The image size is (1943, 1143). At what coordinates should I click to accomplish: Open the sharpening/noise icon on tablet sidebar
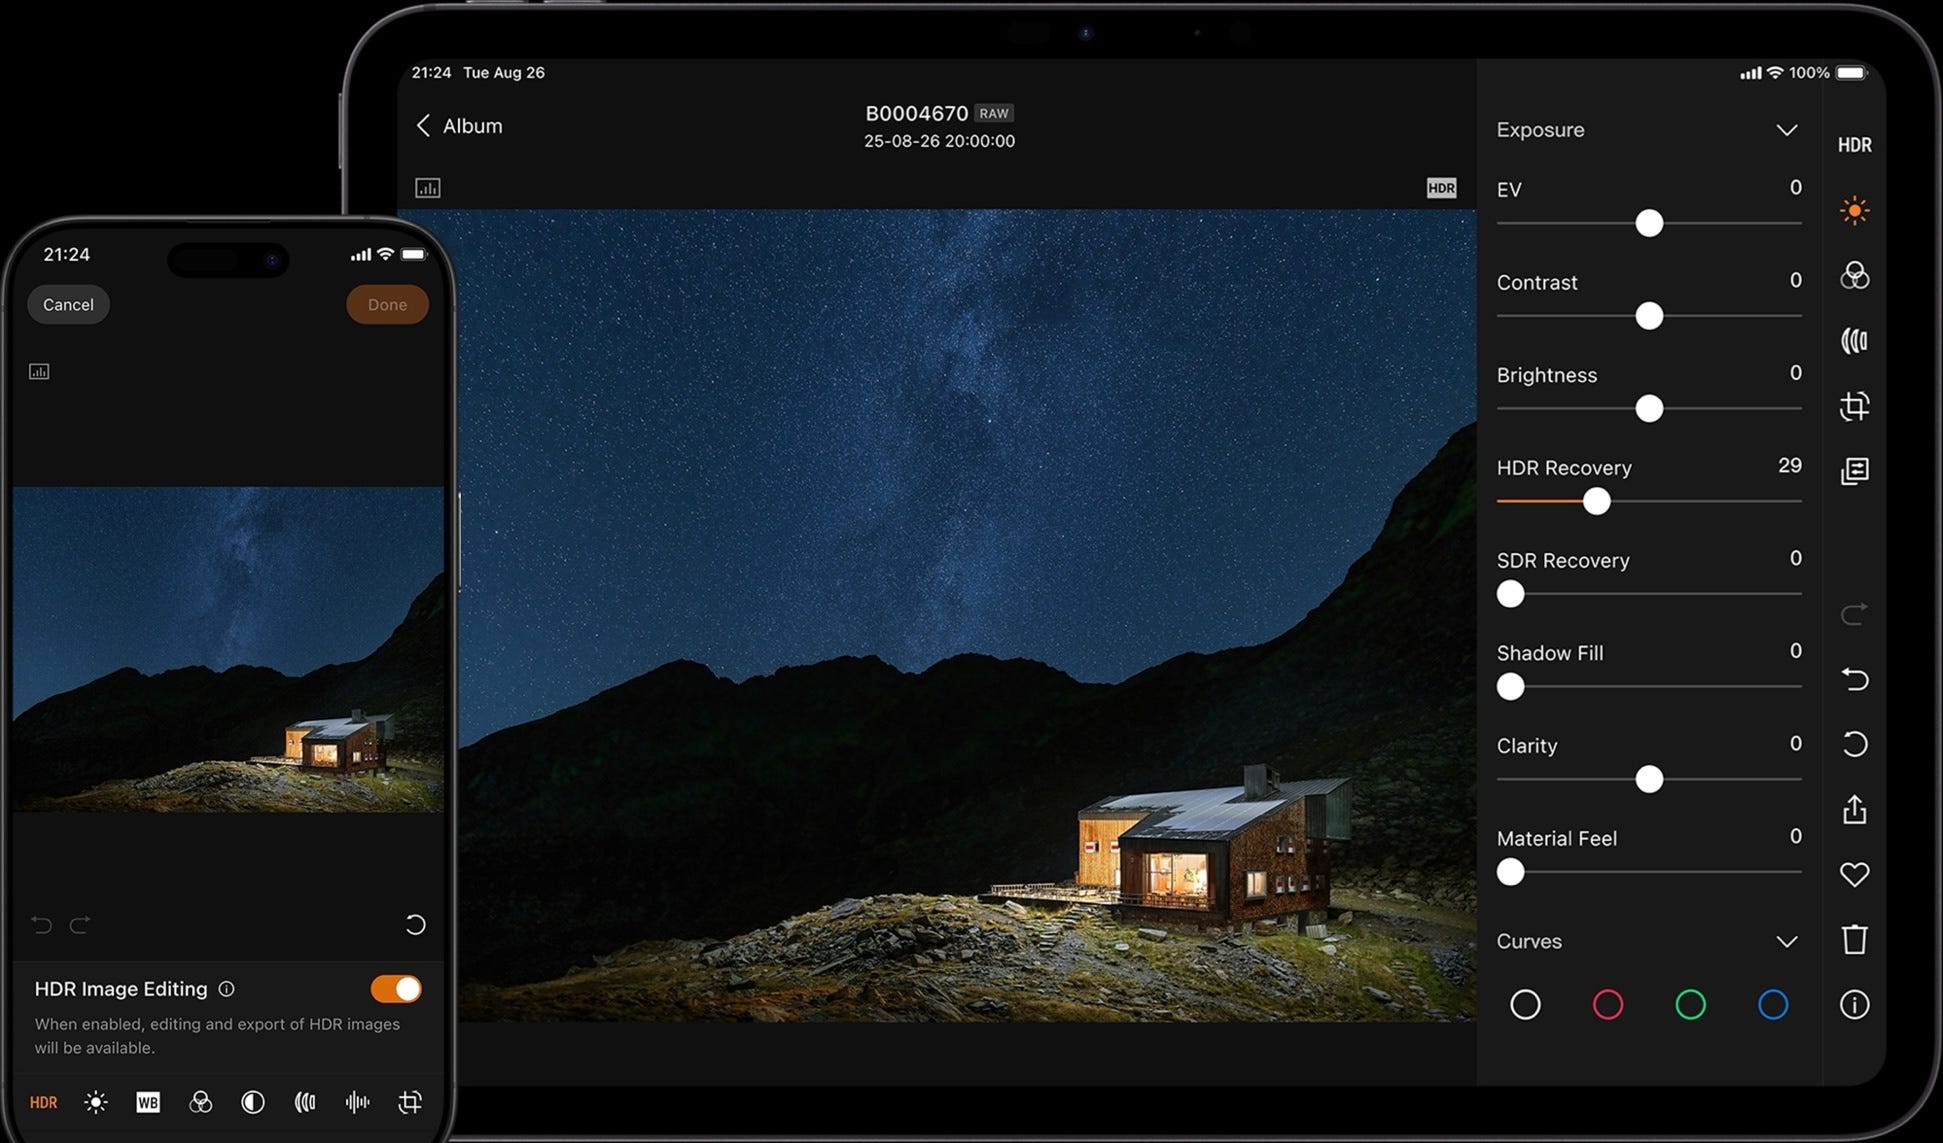click(1854, 341)
